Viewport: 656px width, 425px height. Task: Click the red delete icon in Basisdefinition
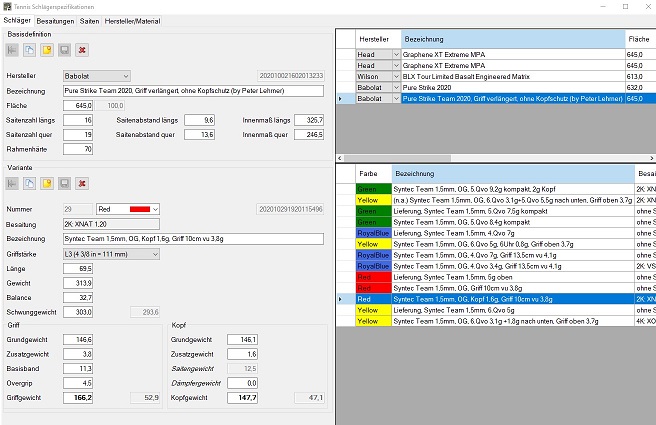tap(81, 49)
